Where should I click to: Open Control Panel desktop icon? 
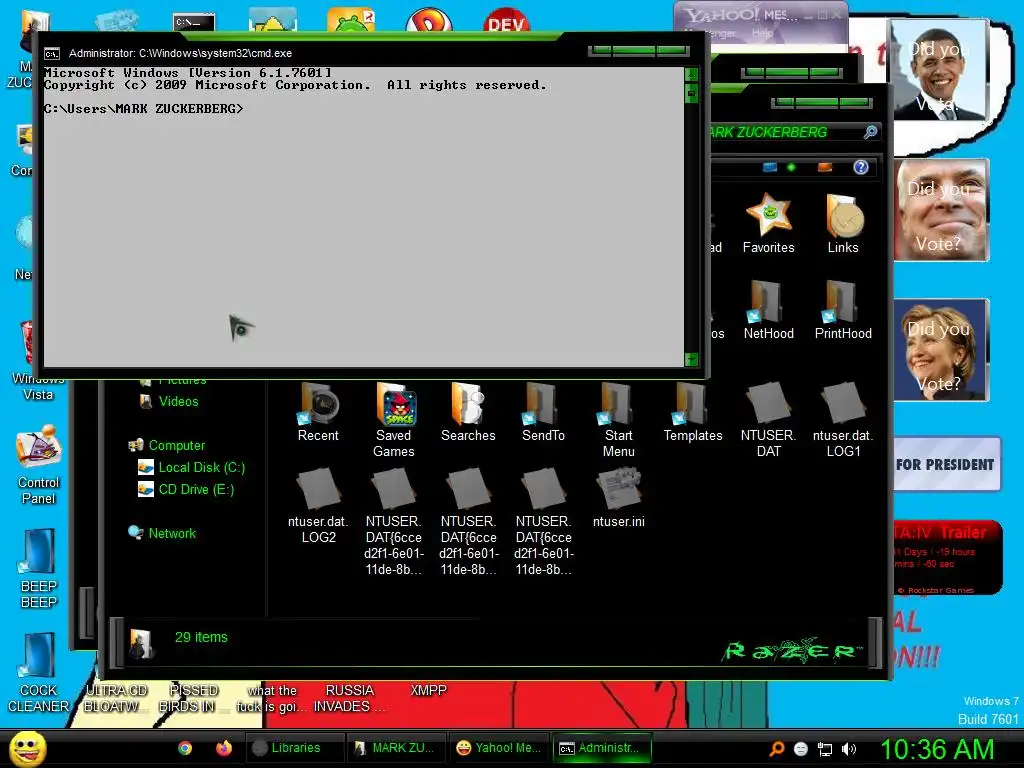[39, 465]
